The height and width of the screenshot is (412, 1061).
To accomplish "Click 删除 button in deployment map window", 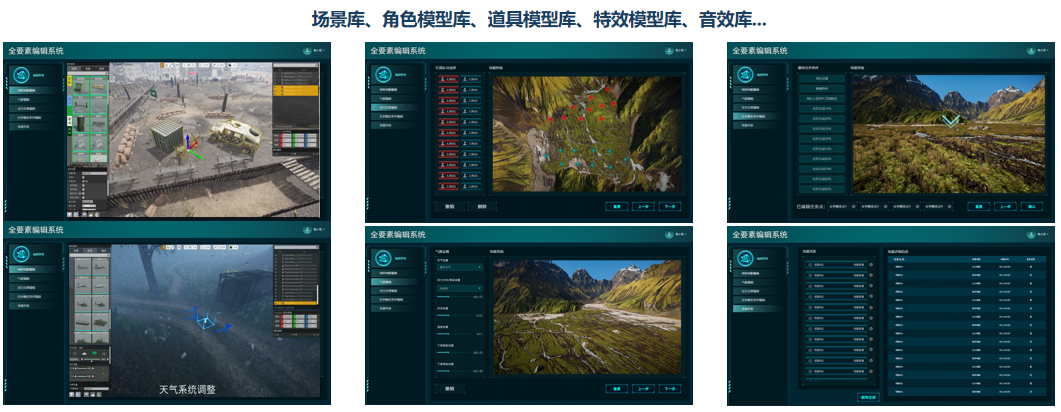I will pos(482,206).
